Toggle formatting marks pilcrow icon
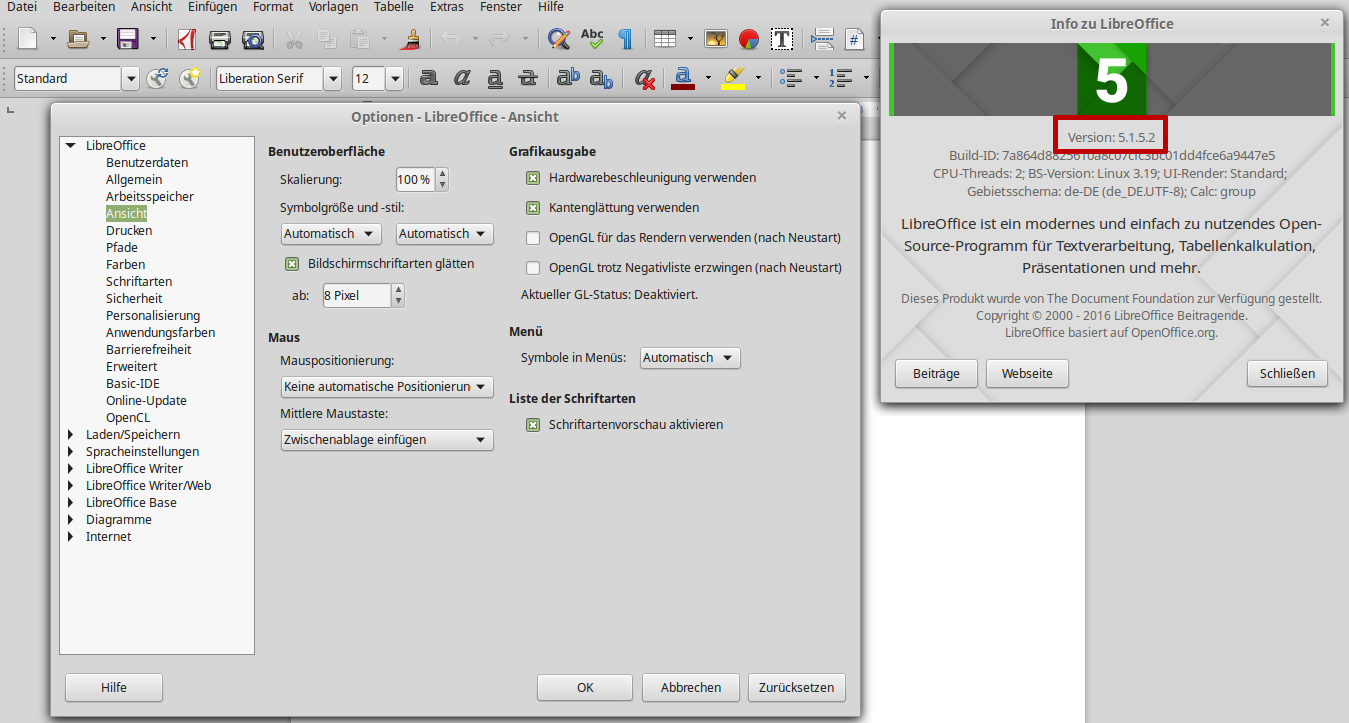The width and height of the screenshot is (1349, 723). [625, 39]
